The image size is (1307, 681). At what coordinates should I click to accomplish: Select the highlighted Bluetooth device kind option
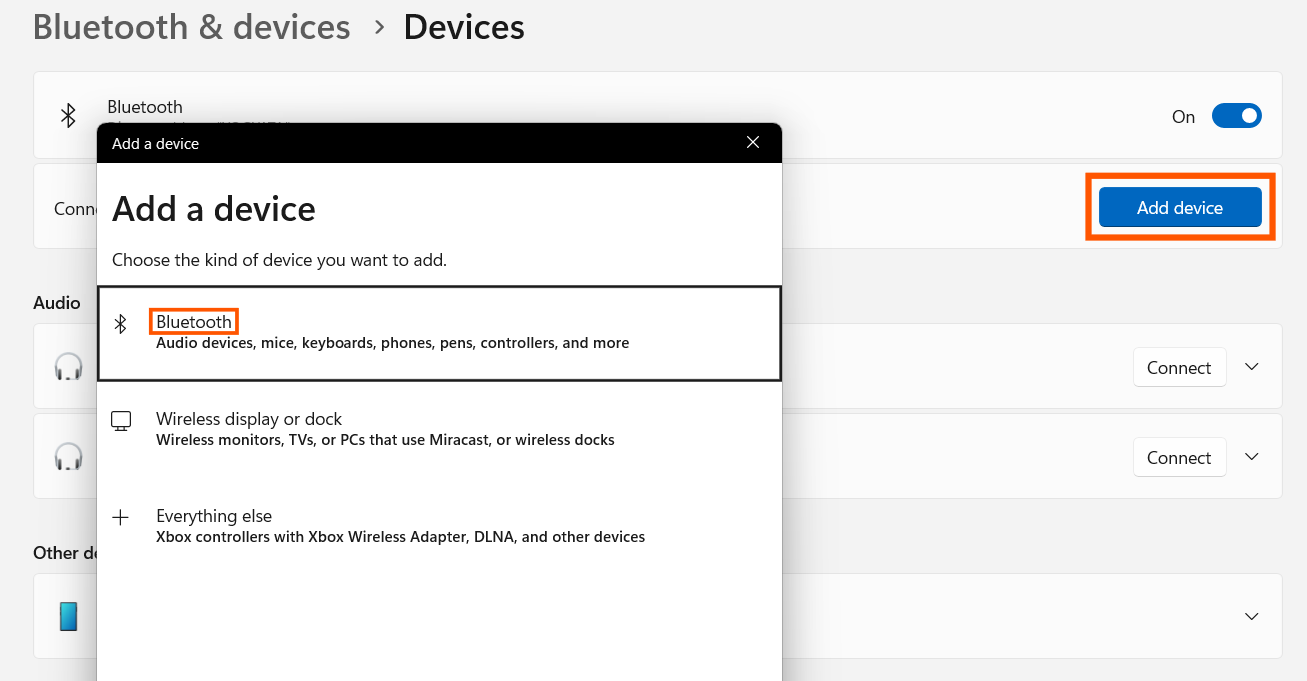tap(194, 321)
